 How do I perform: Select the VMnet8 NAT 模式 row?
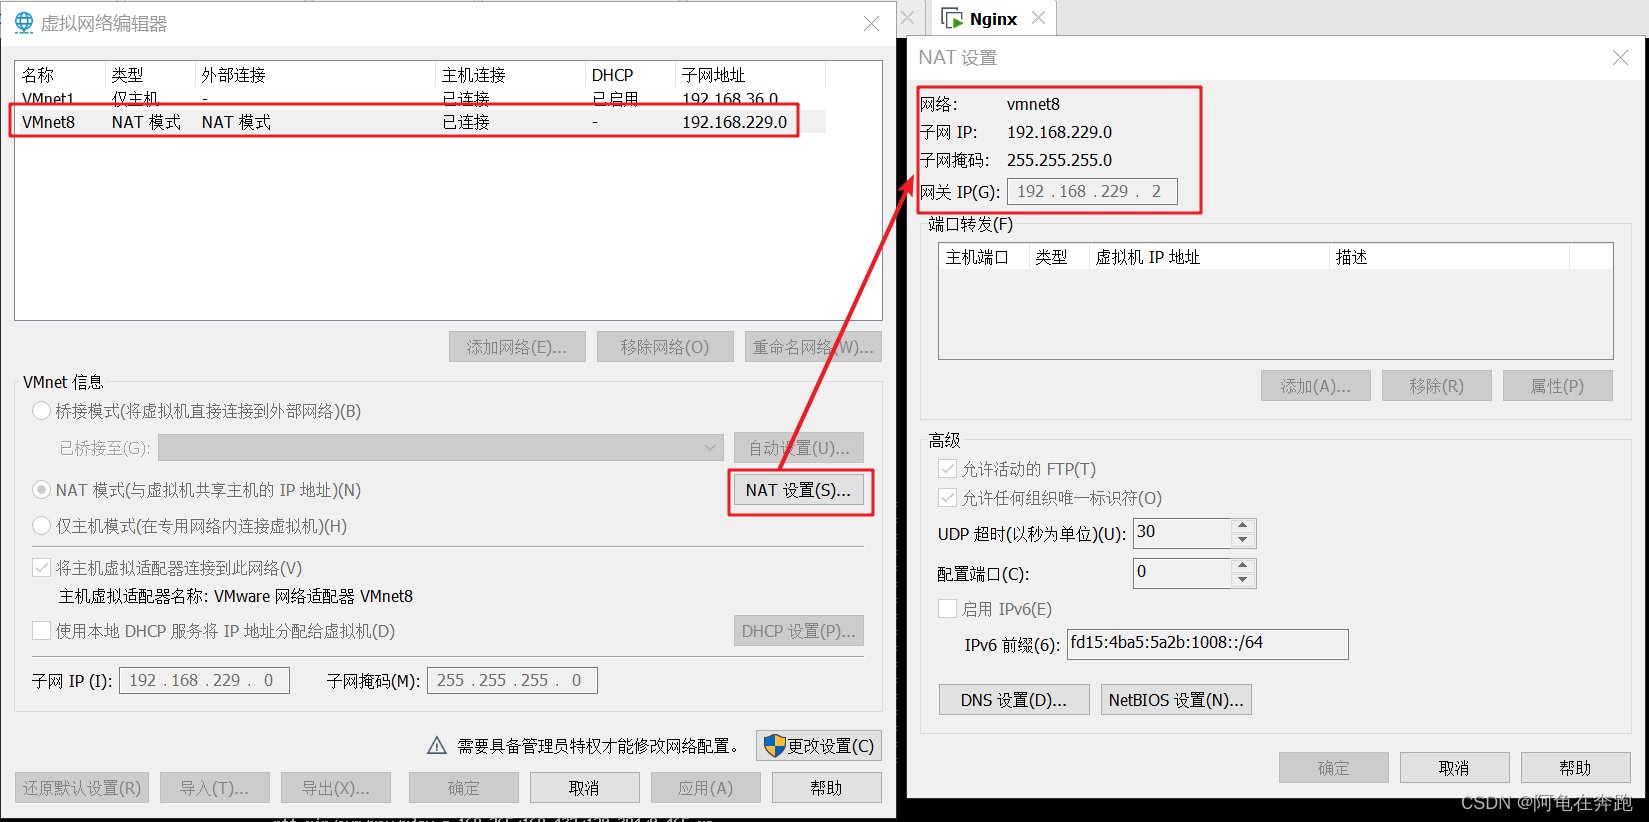coord(420,122)
